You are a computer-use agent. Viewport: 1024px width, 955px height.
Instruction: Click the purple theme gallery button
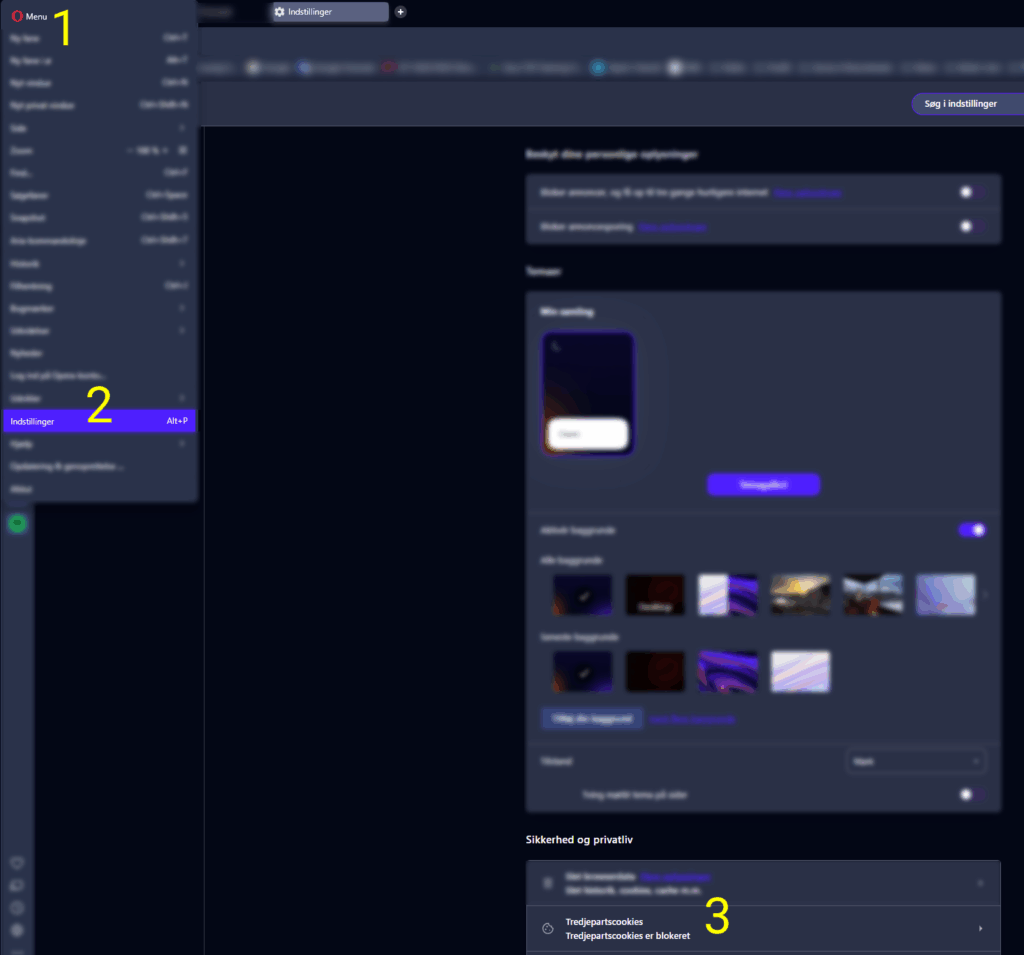pos(763,484)
